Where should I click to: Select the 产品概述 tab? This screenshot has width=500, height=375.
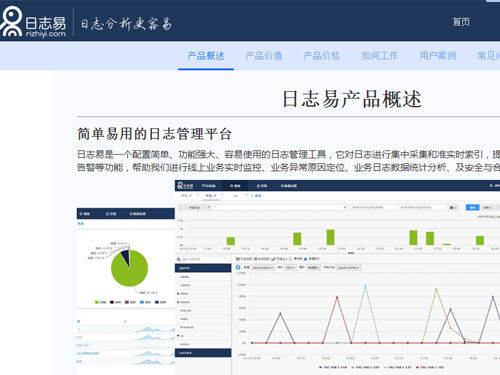206,56
